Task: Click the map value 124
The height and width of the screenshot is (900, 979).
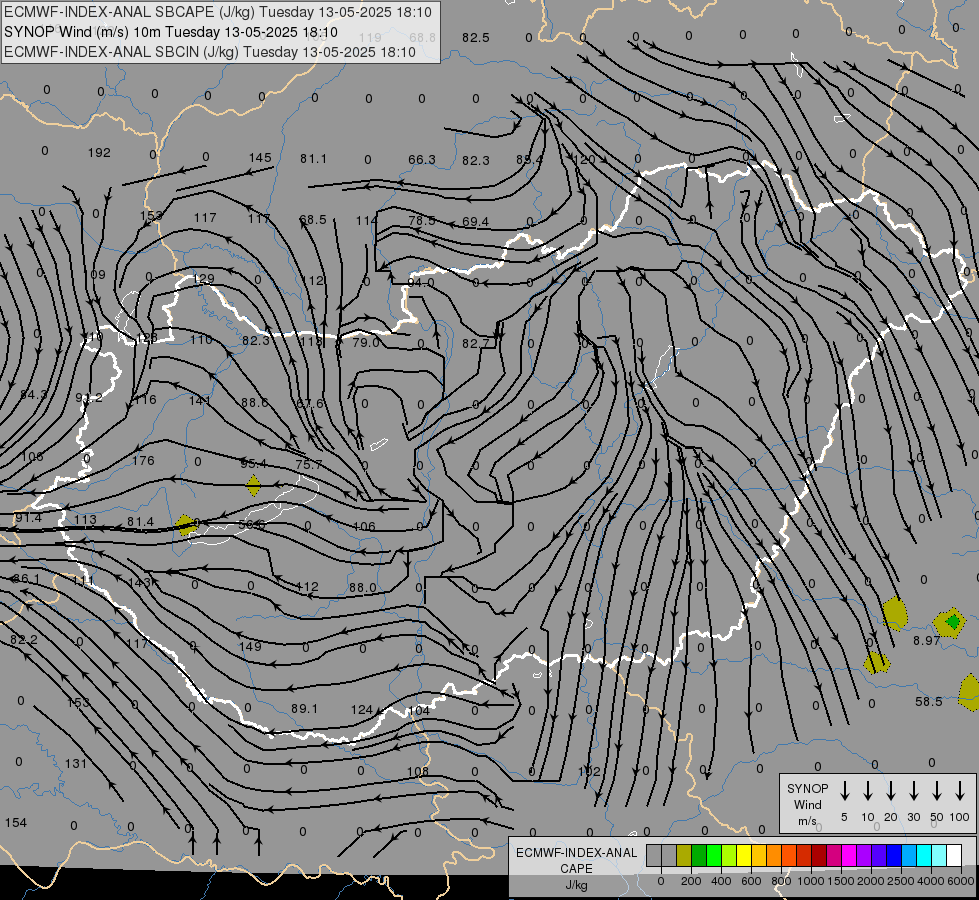Action: pos(362,710)
